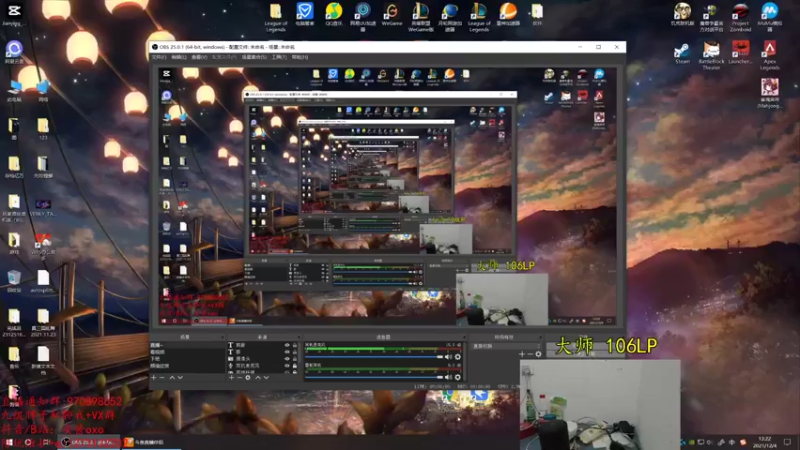800x450 pixels.
Task: Remove the selected source with the minus icon
Action: 240,378
